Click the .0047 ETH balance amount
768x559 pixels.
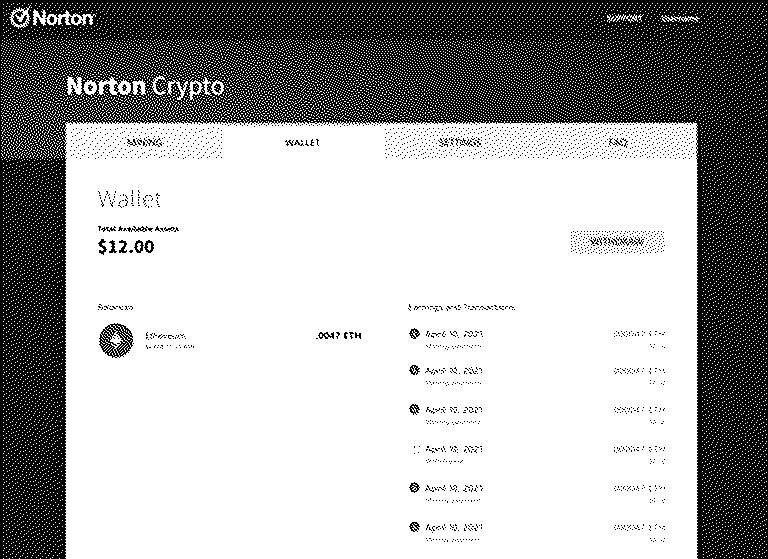pyautogui.click(x=339, y=336)
